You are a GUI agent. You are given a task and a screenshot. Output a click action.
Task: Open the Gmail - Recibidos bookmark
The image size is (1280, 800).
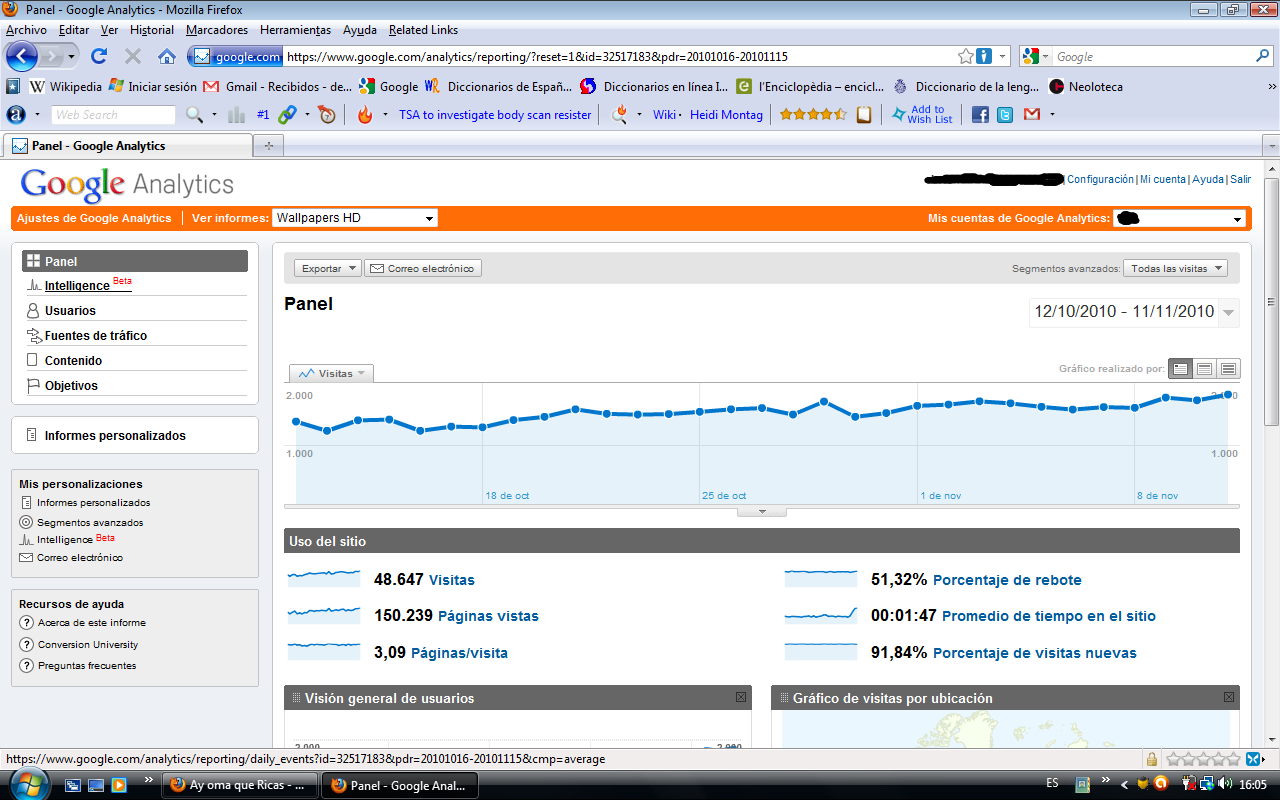(277, 86)
